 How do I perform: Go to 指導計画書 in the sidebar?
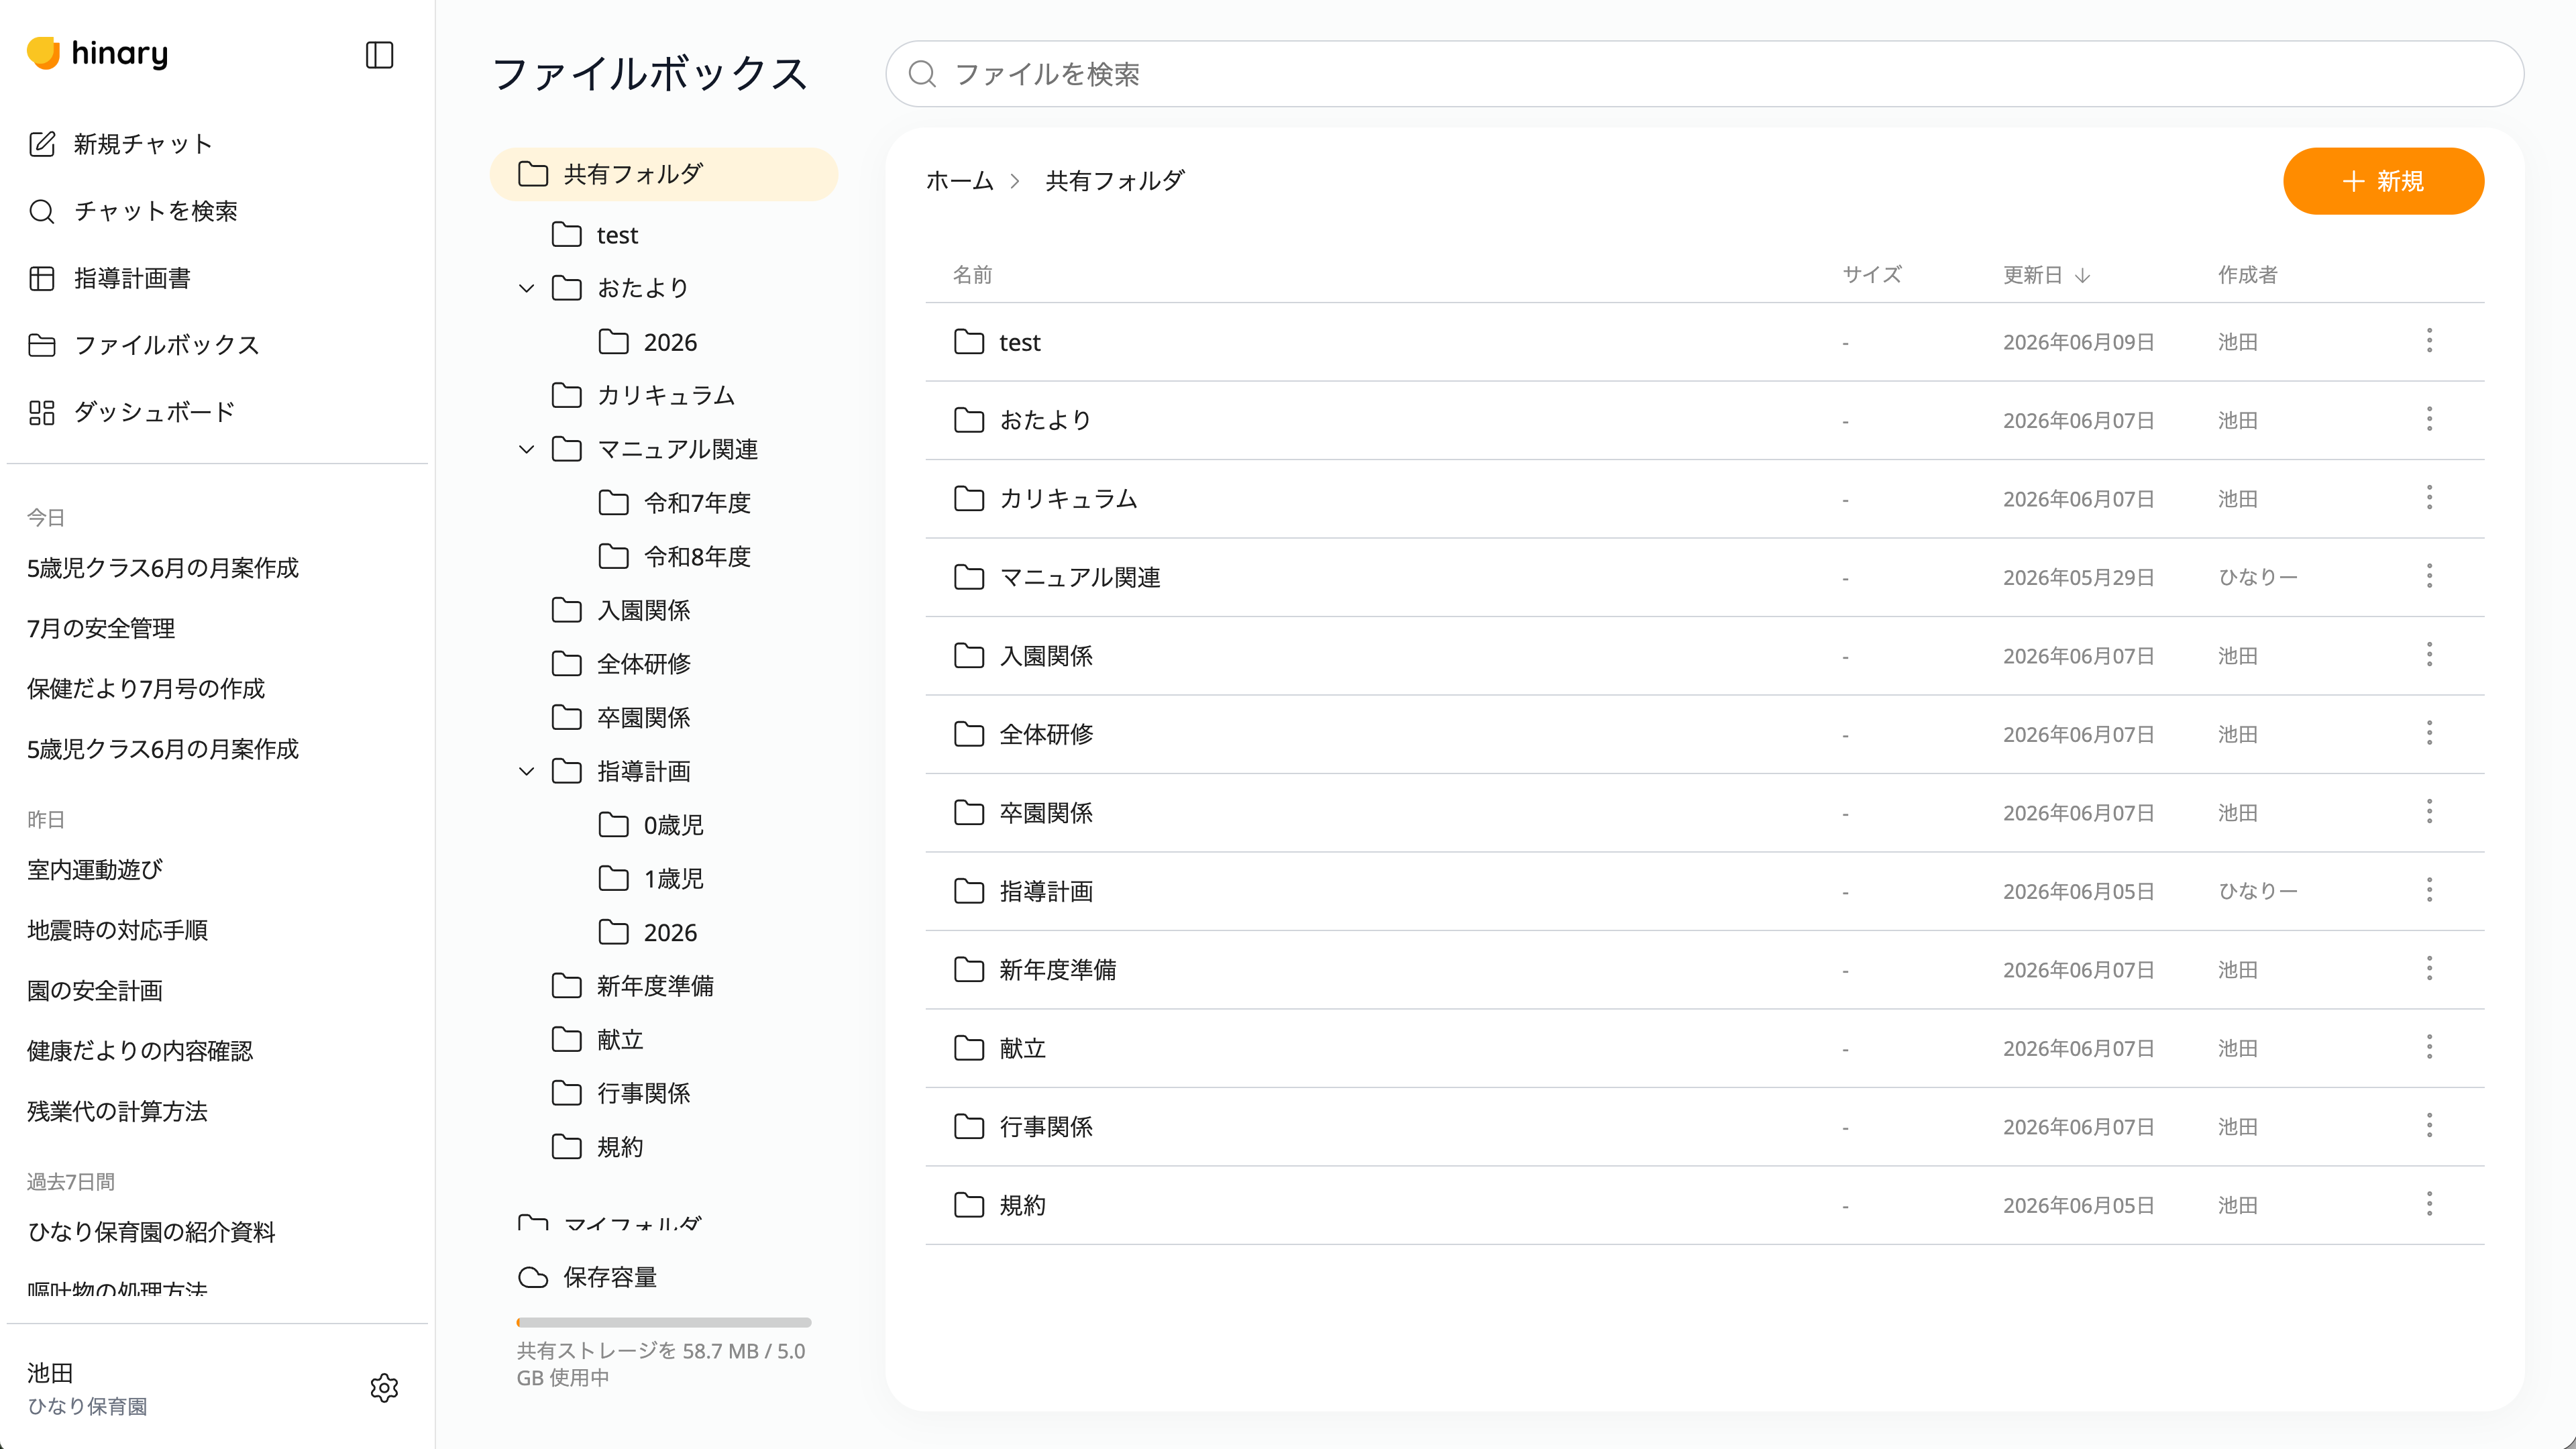point(110,278)
